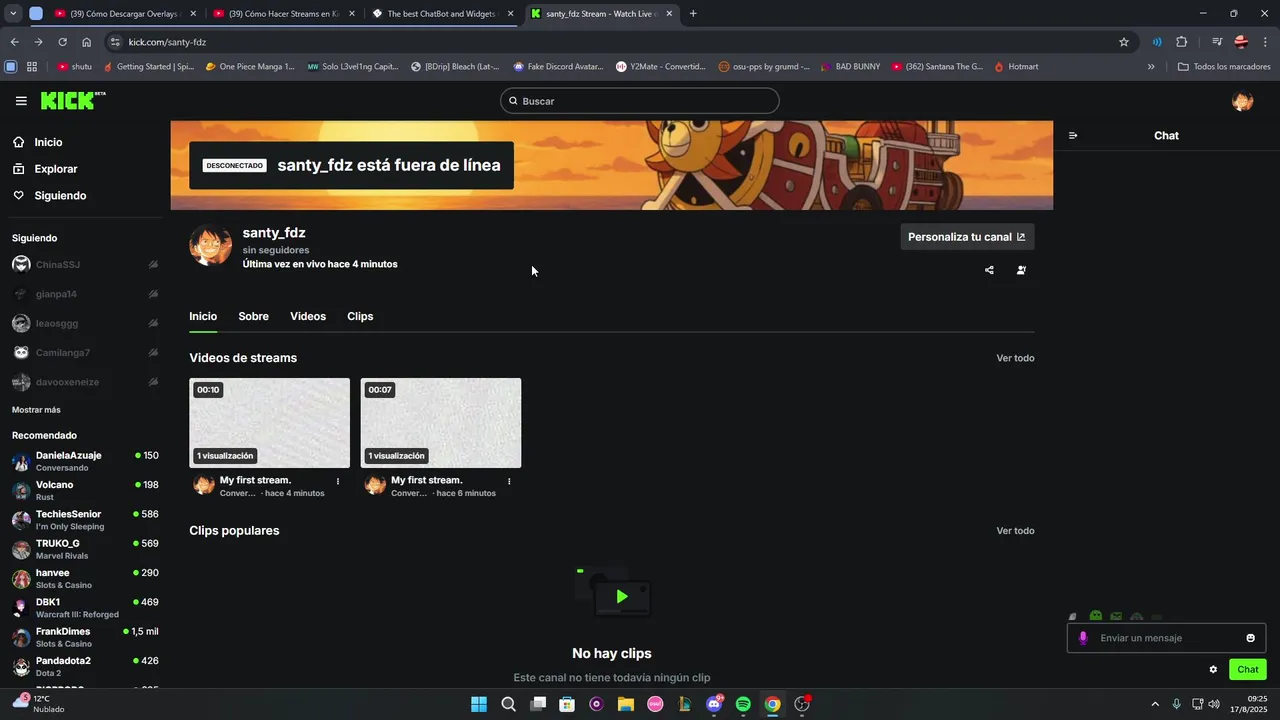This screenshot has height=720, width=1280.
Task: Open Spotify from the taskbar
Action: 743,704
